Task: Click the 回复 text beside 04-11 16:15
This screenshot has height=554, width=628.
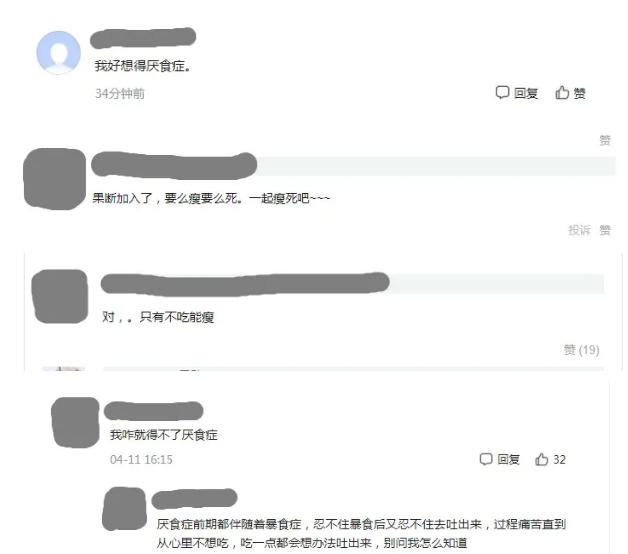Action: click(x=509, y=459)
